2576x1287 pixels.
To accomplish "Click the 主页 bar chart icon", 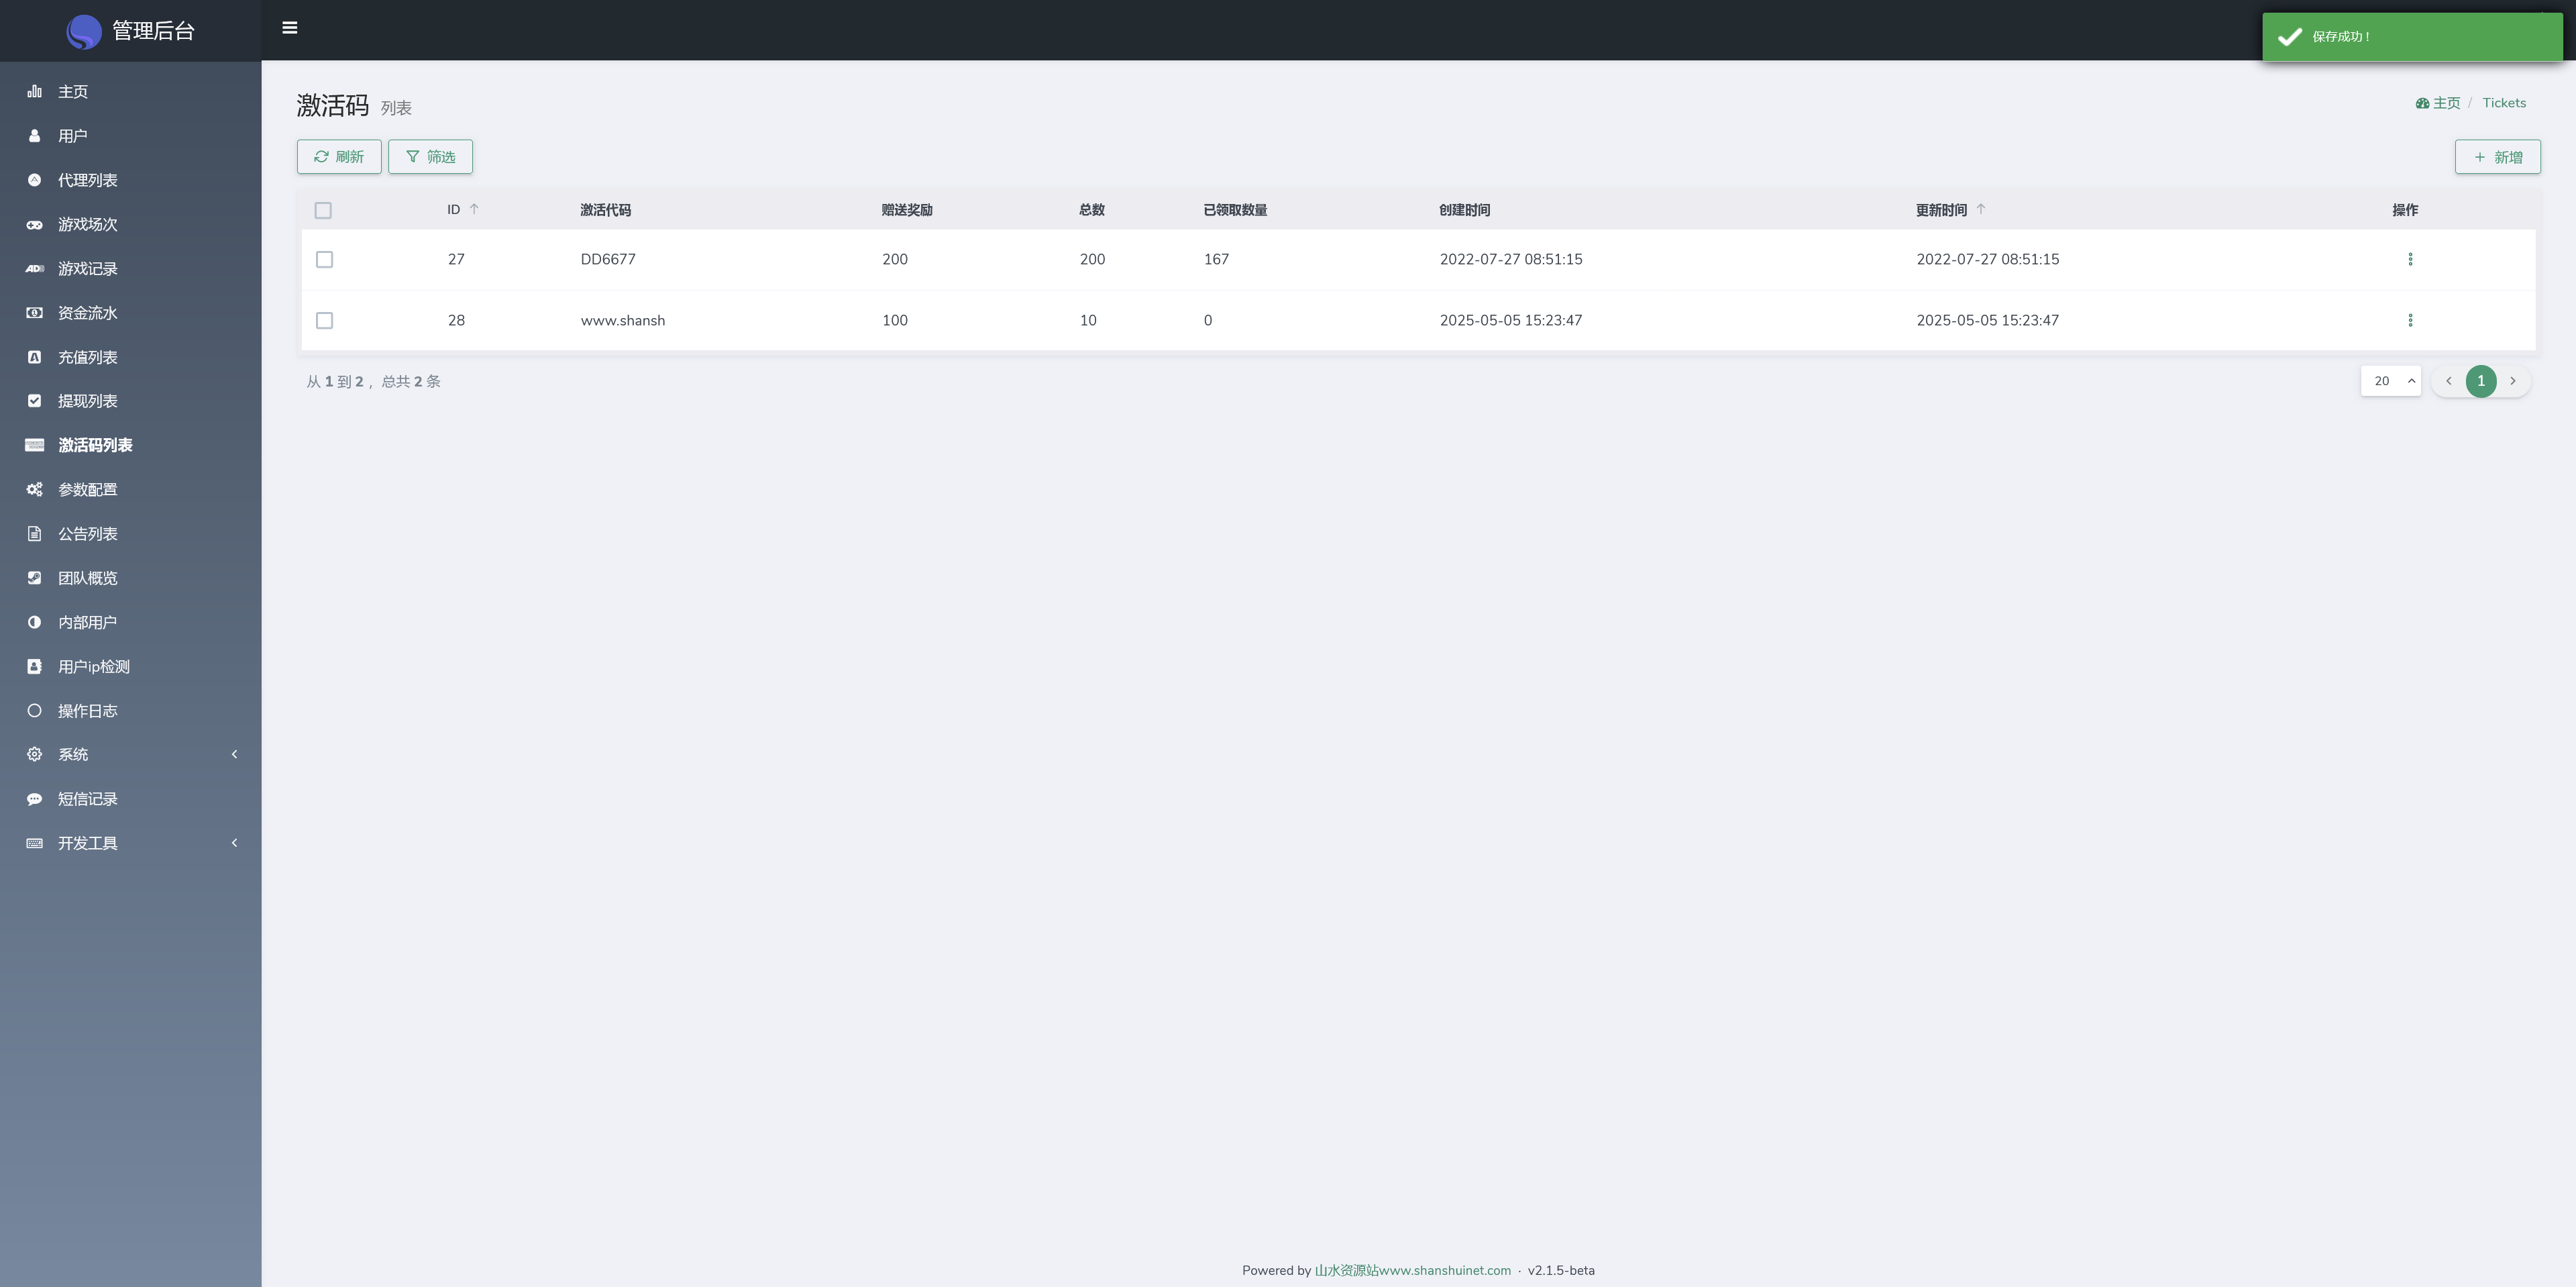I will 35,91.
